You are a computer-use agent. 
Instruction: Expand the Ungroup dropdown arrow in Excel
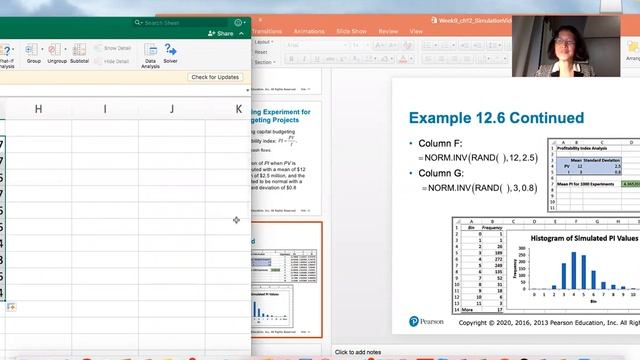65,50
